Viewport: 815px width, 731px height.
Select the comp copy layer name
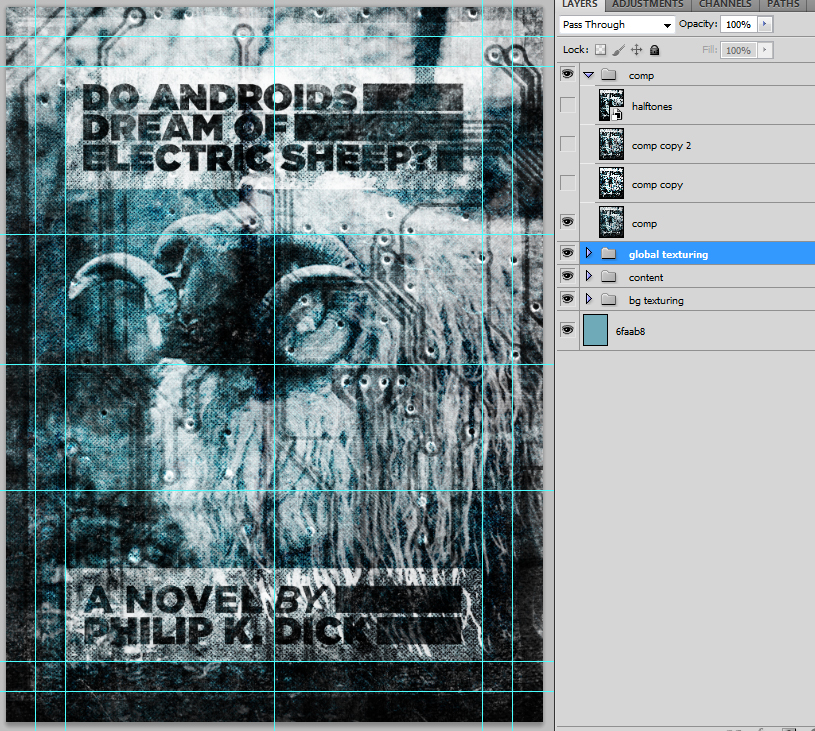(x=657, y=185)
